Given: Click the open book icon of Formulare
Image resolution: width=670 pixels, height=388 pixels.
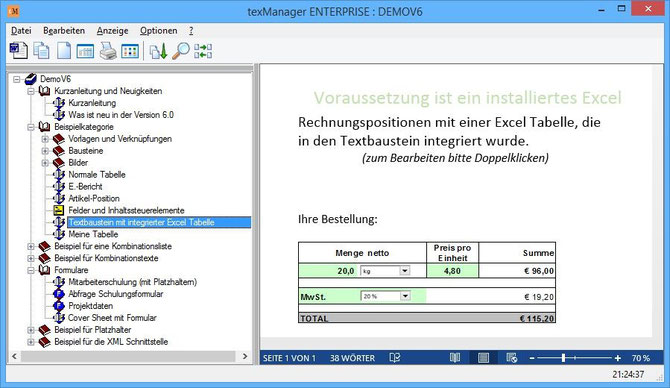Looking at the screenshot, I should [x=44, y=270].
